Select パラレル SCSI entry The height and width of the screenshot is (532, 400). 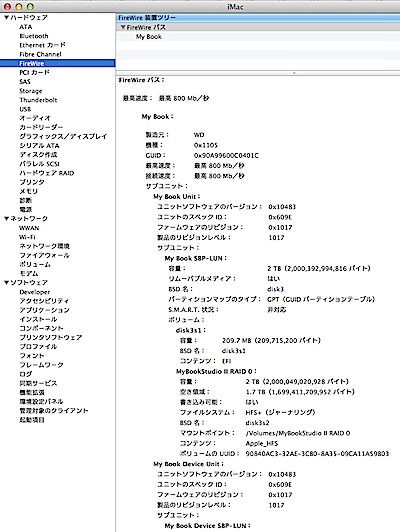click(x=39, y=164)
